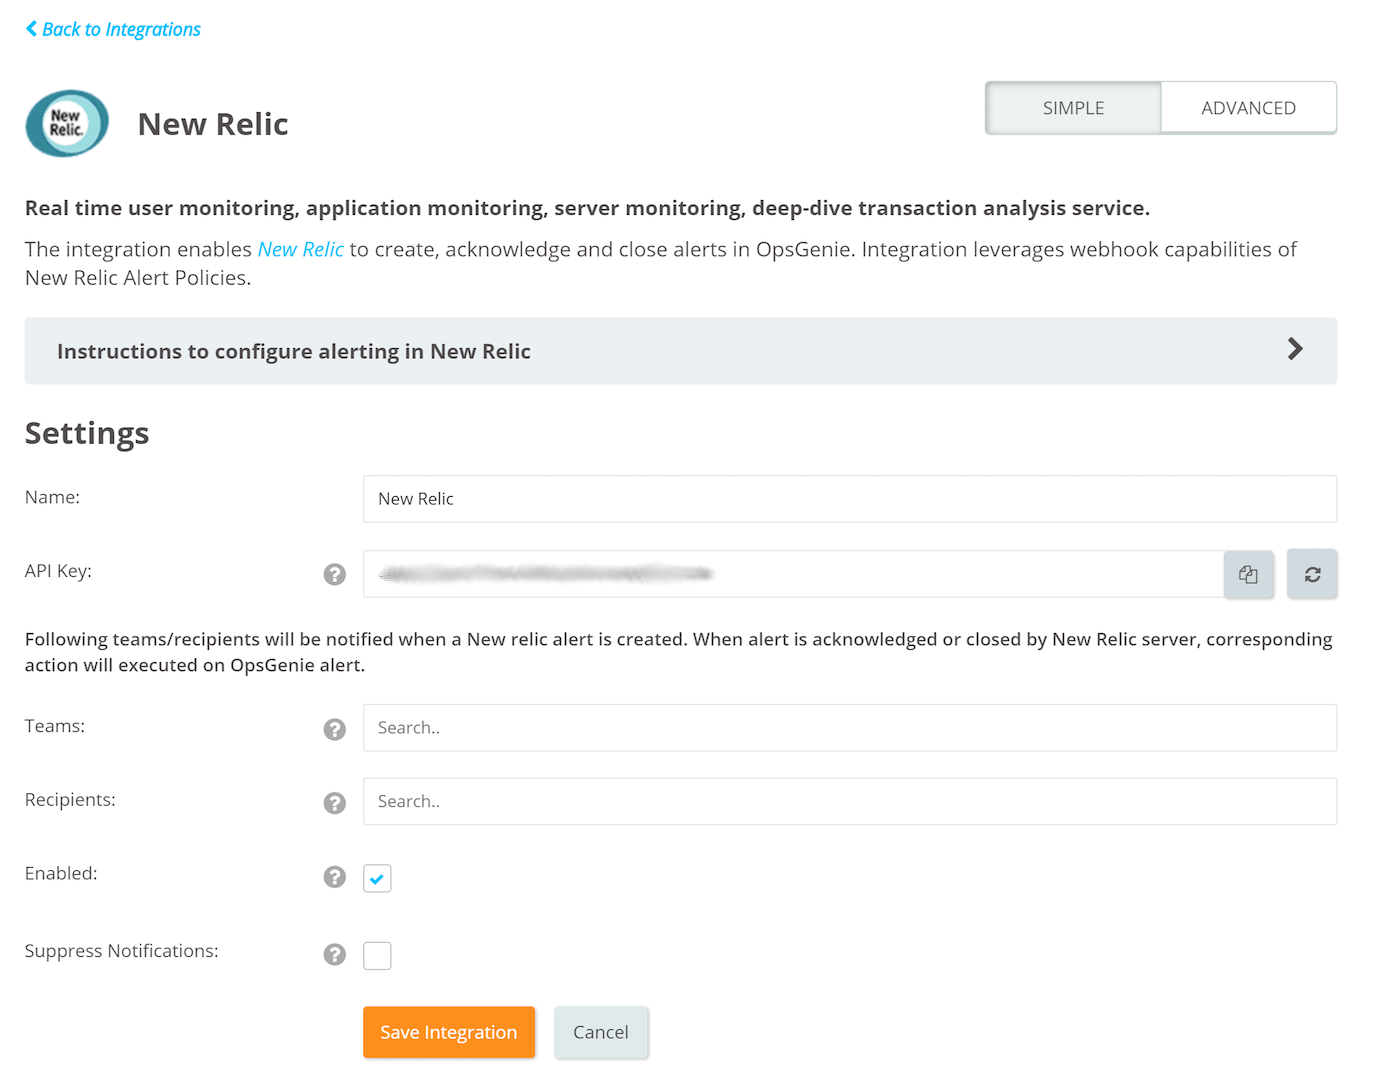Copy the API key to clipboard

click(1248, 574)
